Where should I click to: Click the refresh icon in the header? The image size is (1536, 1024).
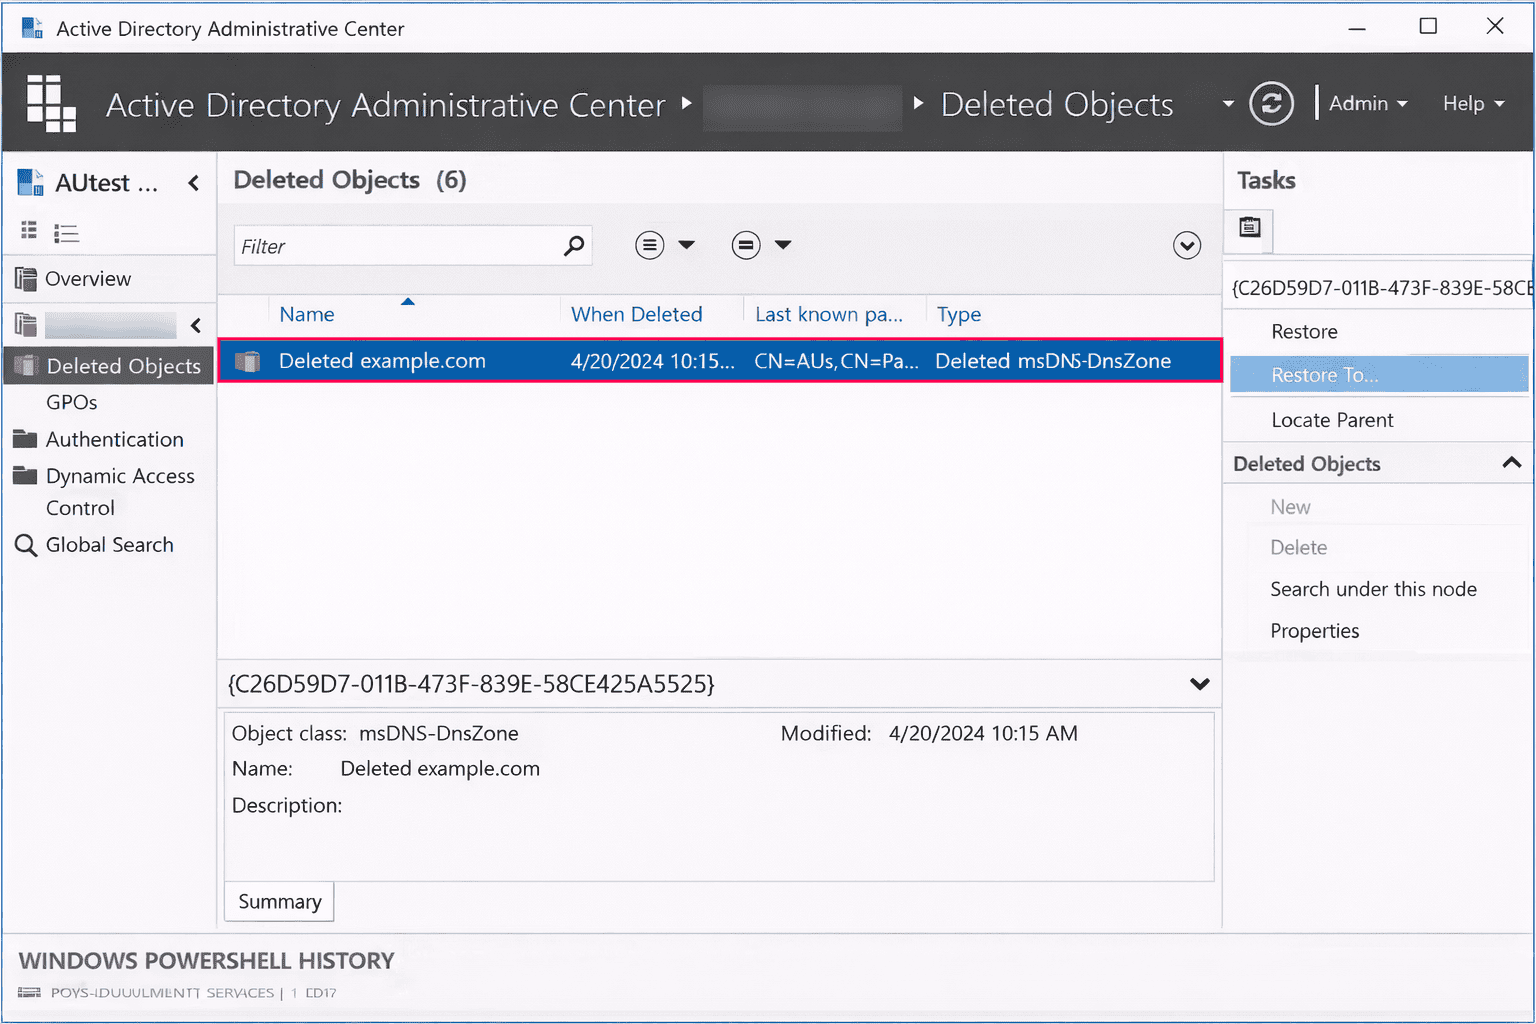[x=1271, y=103]
